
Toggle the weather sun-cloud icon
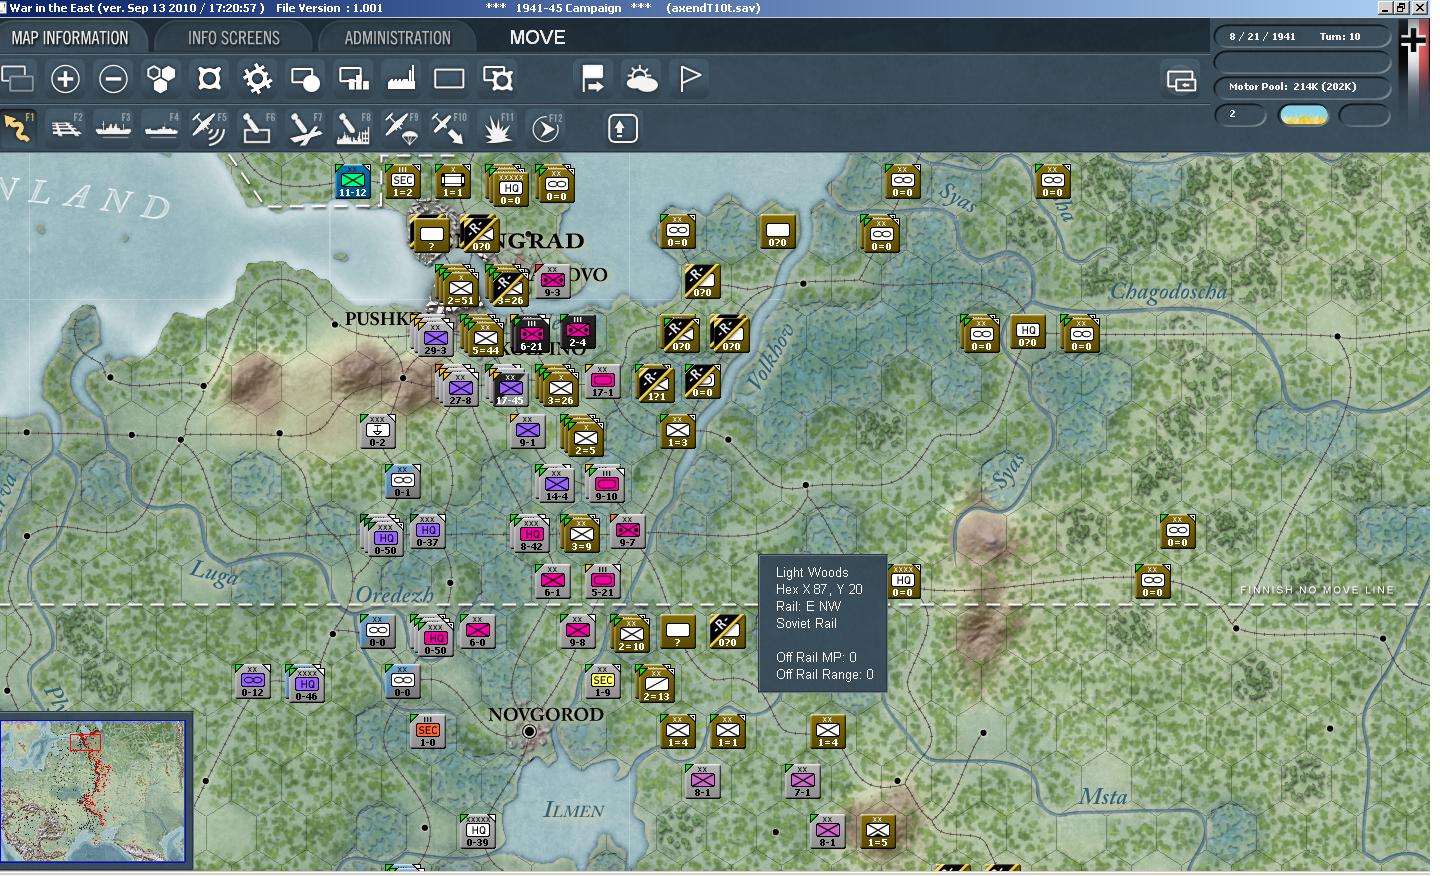641,78
